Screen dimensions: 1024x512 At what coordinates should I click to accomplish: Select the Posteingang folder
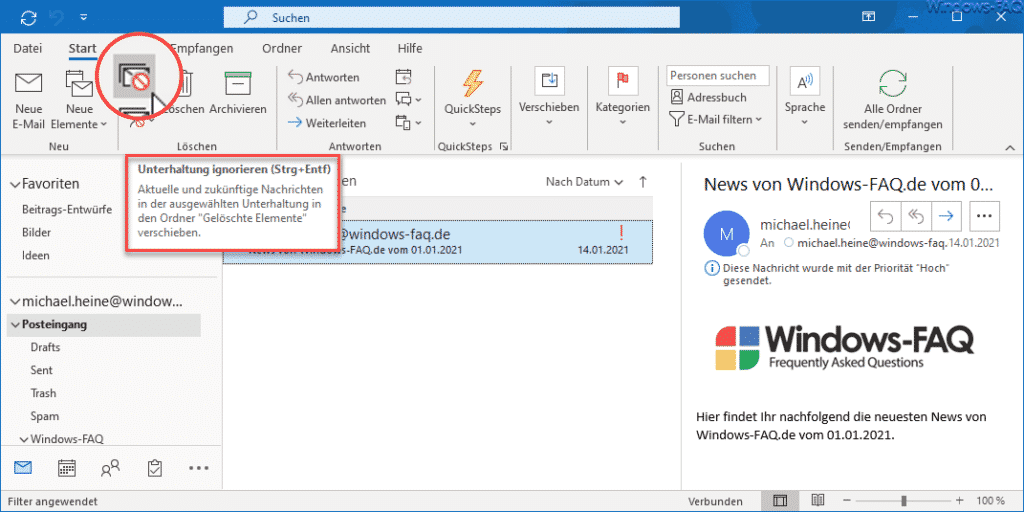(104, 325)
